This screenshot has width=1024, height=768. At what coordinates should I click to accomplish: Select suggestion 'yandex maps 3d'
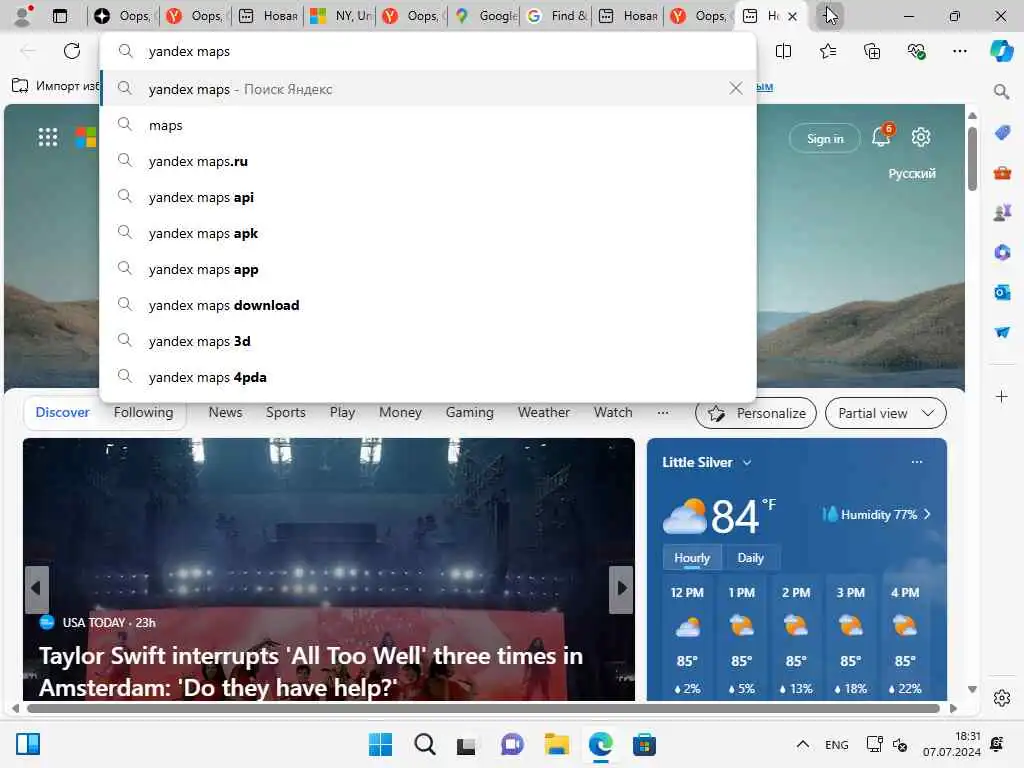click(x=428, y=341)
